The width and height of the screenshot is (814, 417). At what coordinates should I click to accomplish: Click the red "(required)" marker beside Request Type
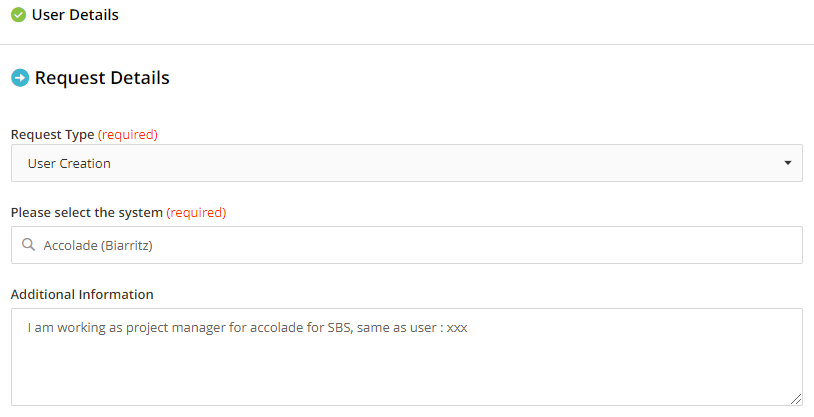128,134
